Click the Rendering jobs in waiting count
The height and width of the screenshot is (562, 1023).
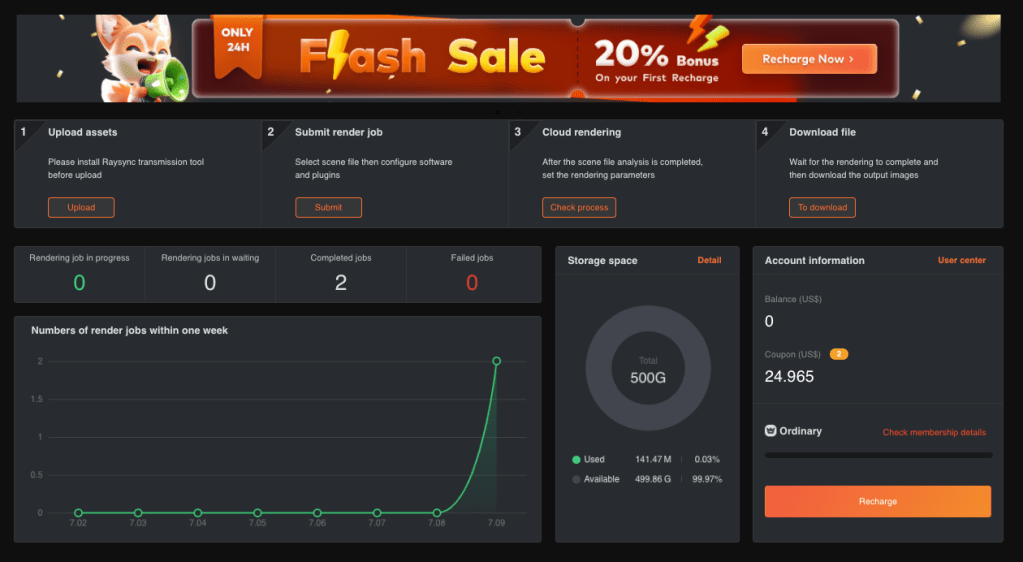click(210, 283)
